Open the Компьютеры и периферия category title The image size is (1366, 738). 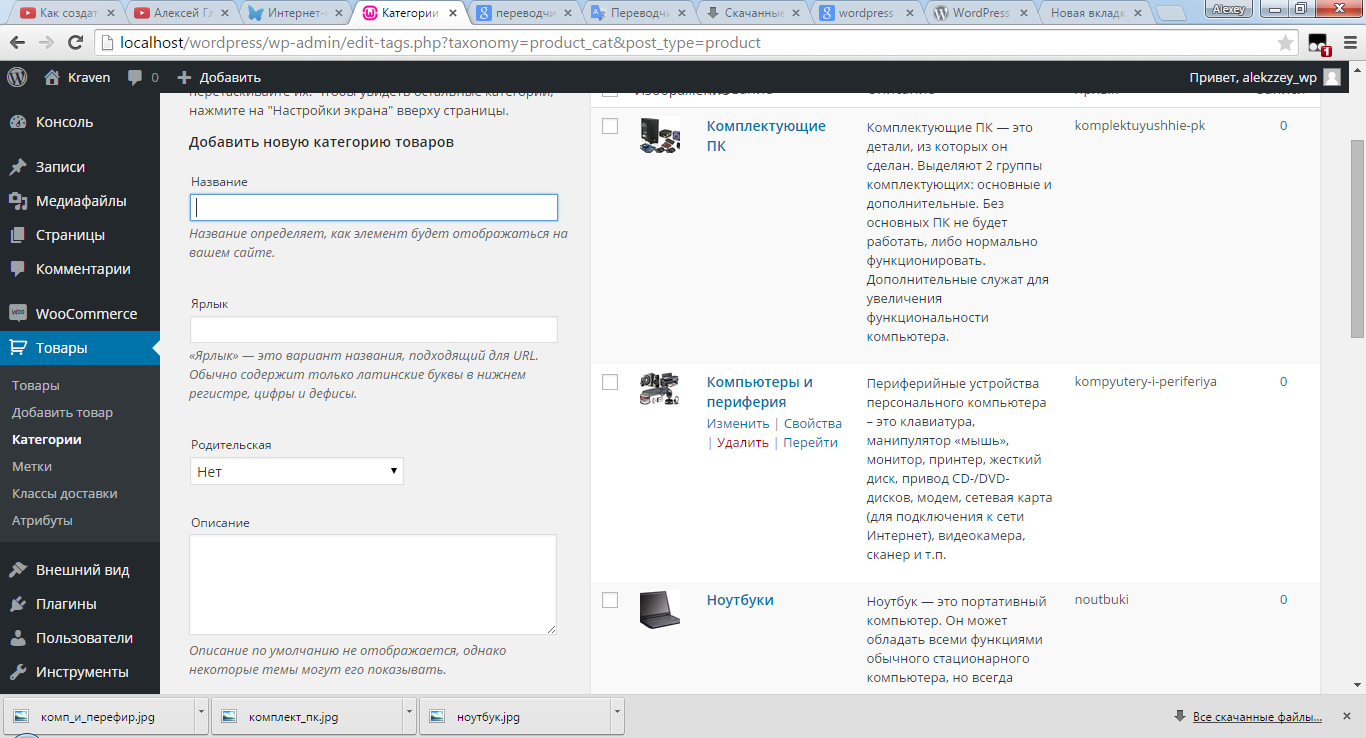(760, 392)
